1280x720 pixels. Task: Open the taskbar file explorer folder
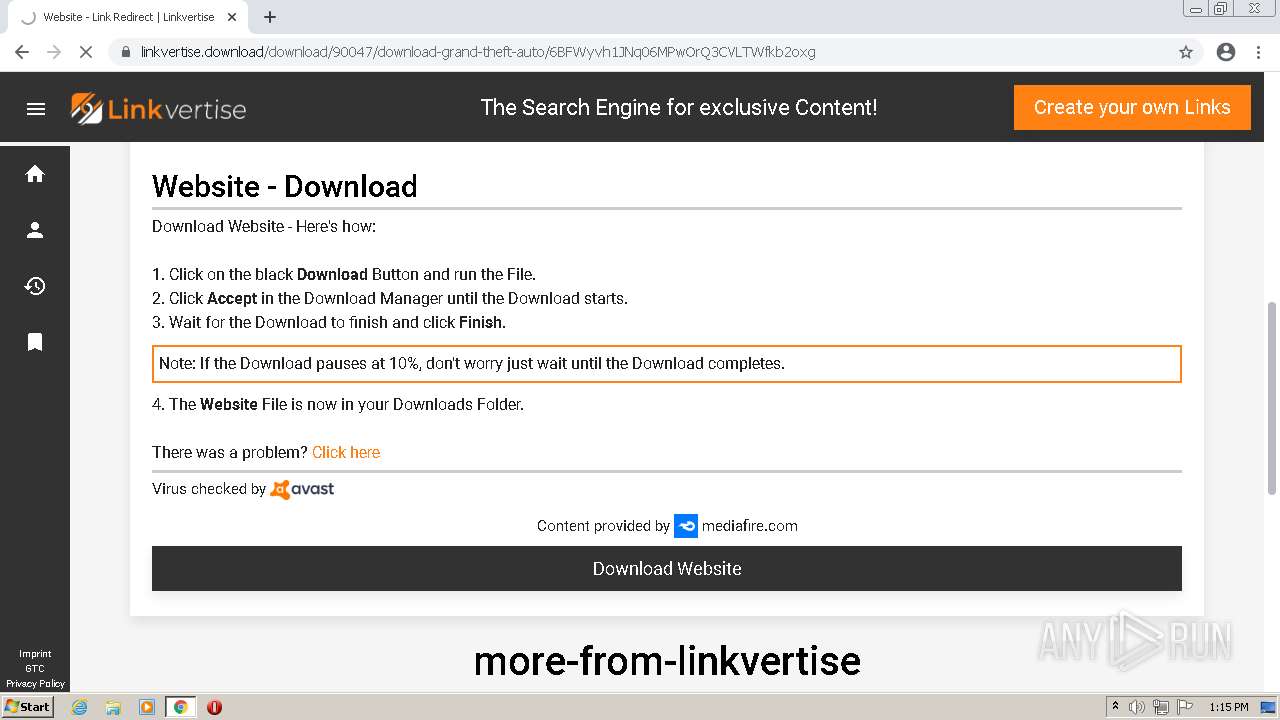(113, 707)
